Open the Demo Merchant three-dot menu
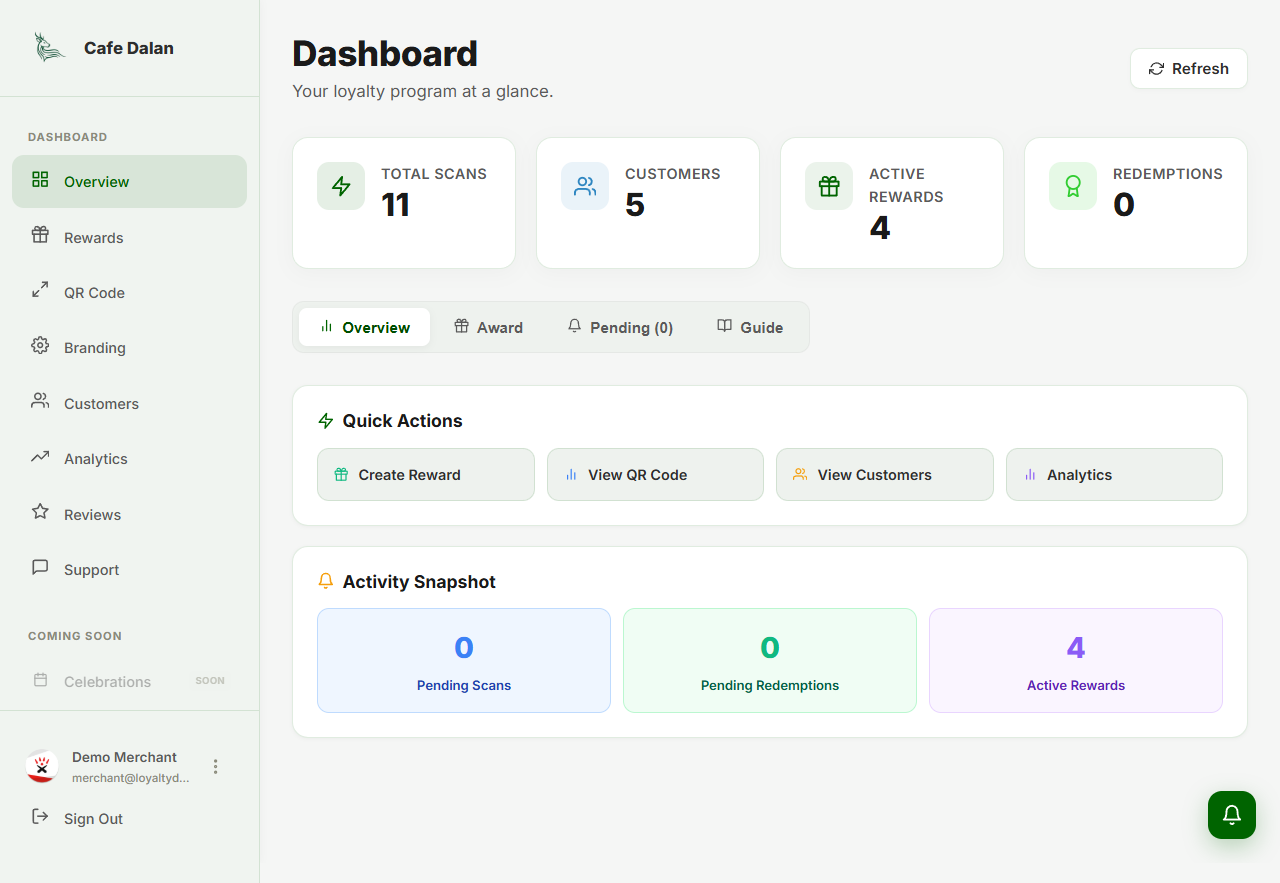Image resolution: width=1280 pixels, height=883 pixels. pos(215,766)
